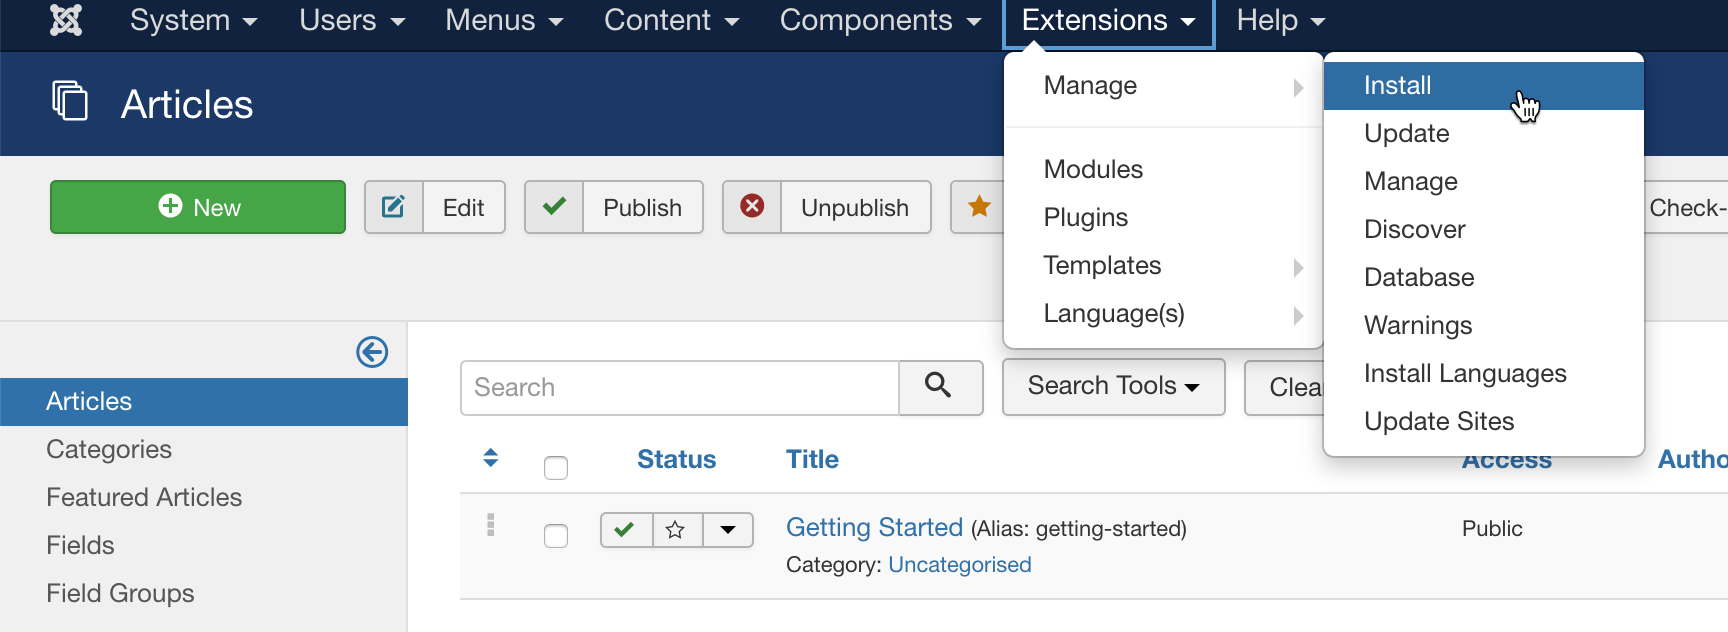
Task: Select Install from Extensions submenu
Action: [1398, 86]
